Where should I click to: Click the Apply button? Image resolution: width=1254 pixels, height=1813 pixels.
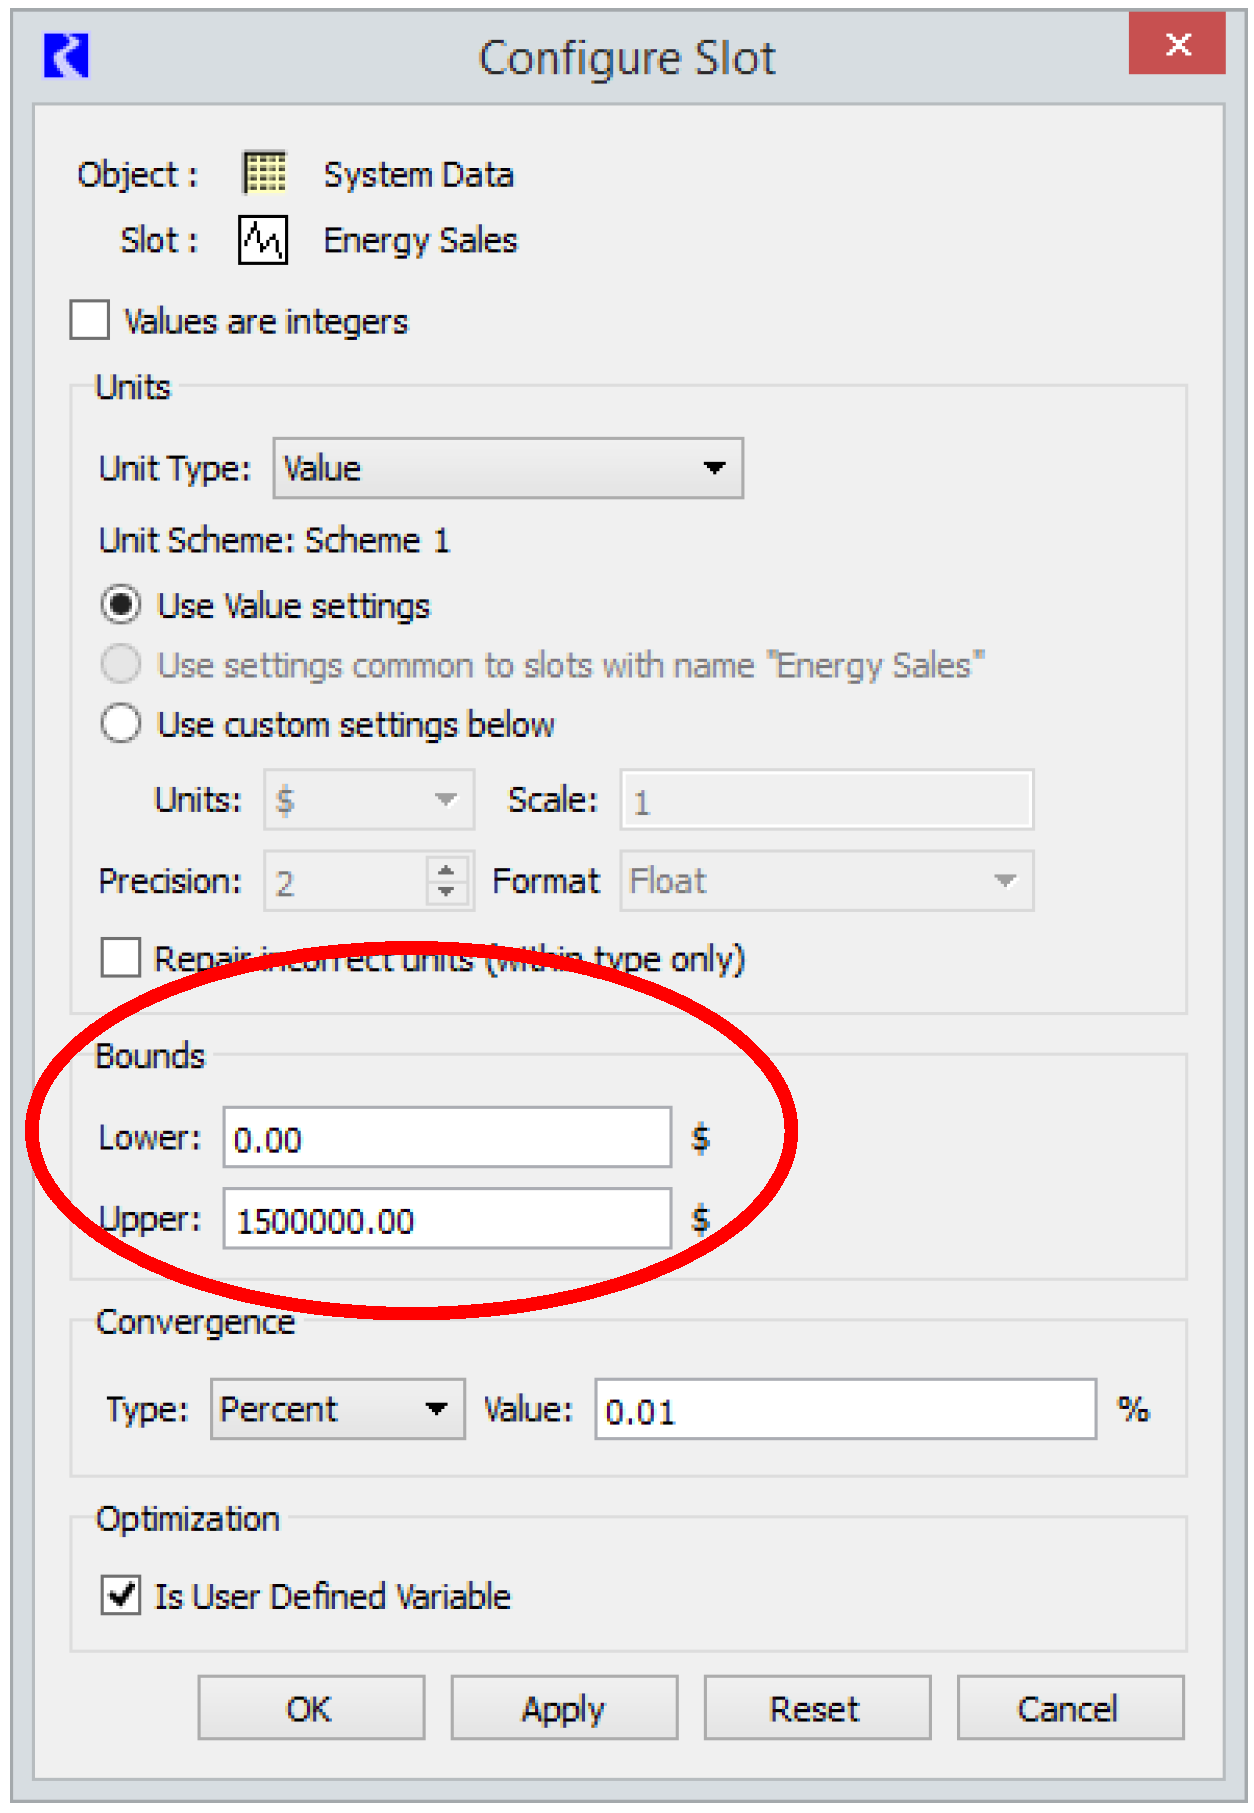point(563,1708)
